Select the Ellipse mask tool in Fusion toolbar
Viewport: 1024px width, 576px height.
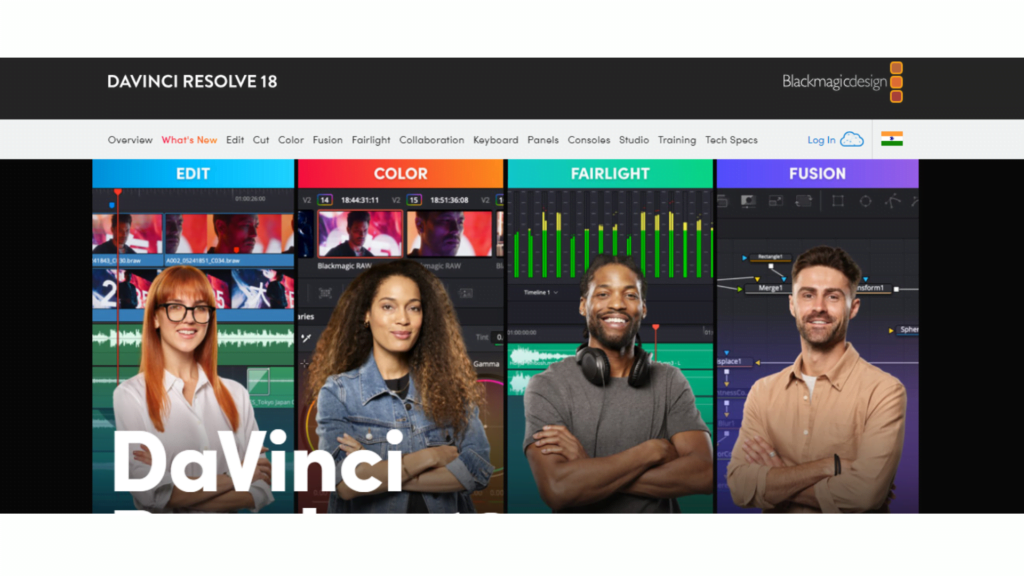[866, 201]
